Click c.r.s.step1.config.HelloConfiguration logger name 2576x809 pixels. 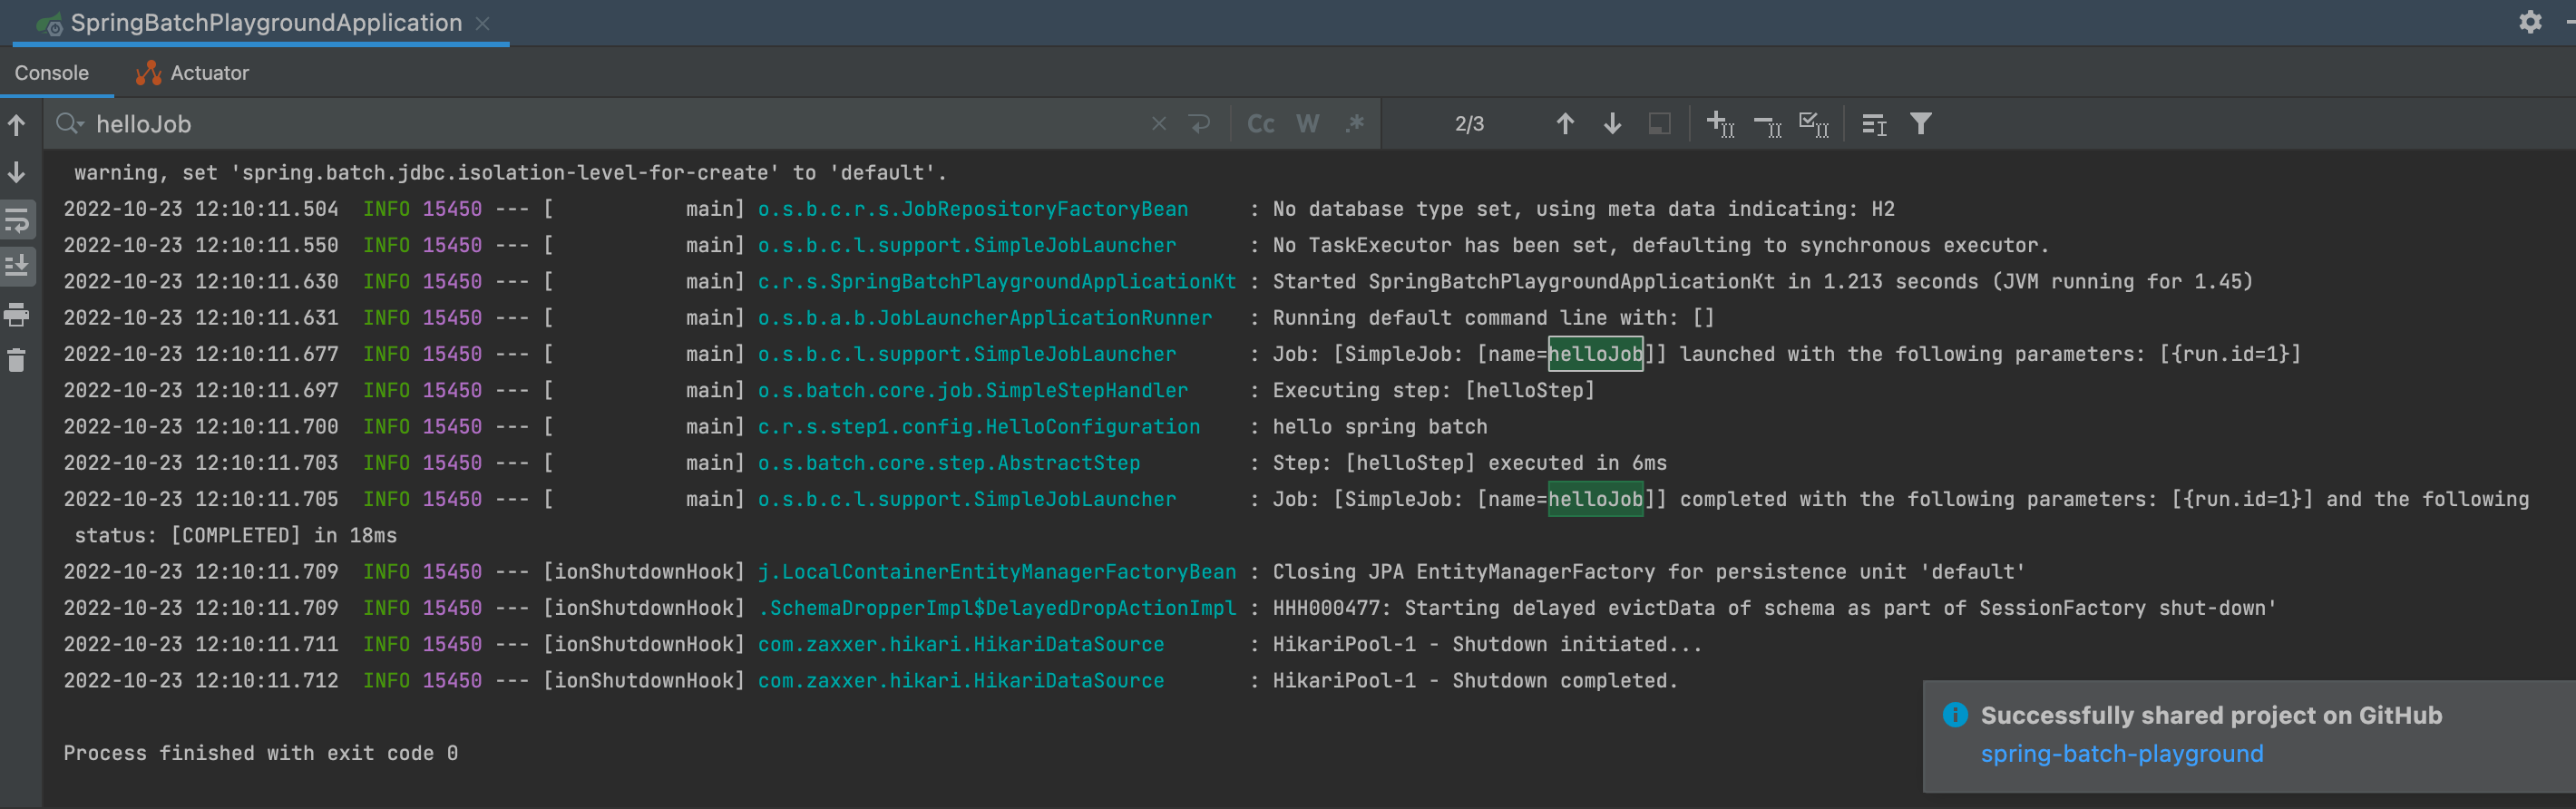[x=978, y=427]
